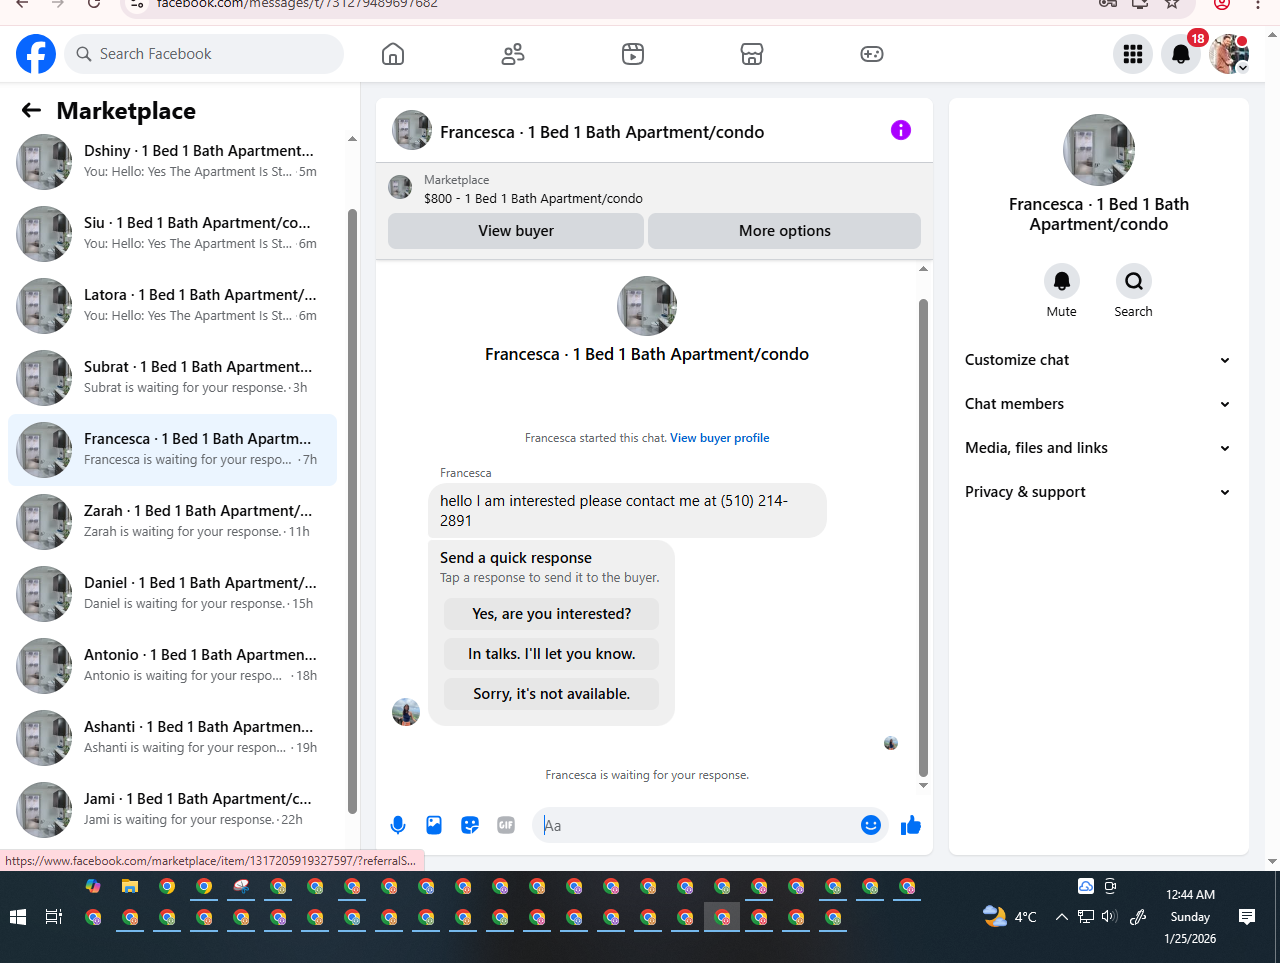Screen dimensions: 1280x963
Task: Click View buyer button
Action: 516,231
